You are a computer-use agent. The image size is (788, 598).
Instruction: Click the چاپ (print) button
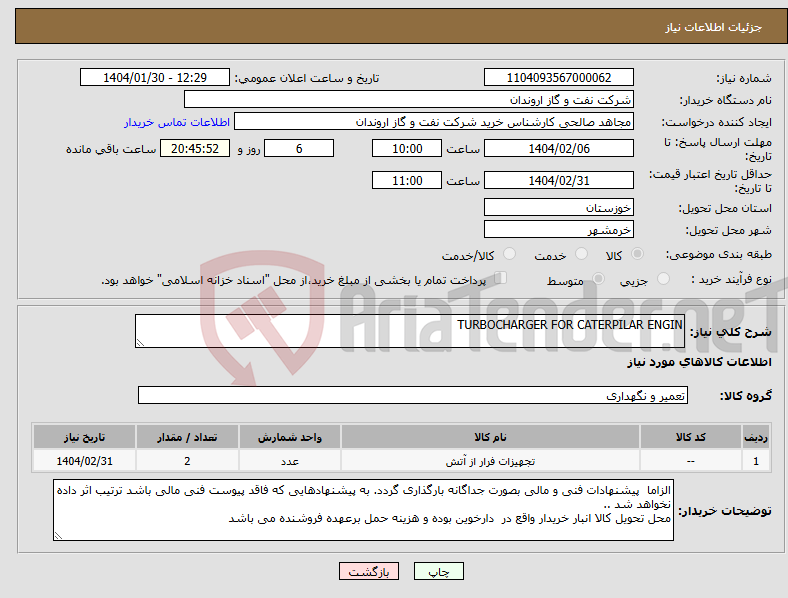click(439, 571)
